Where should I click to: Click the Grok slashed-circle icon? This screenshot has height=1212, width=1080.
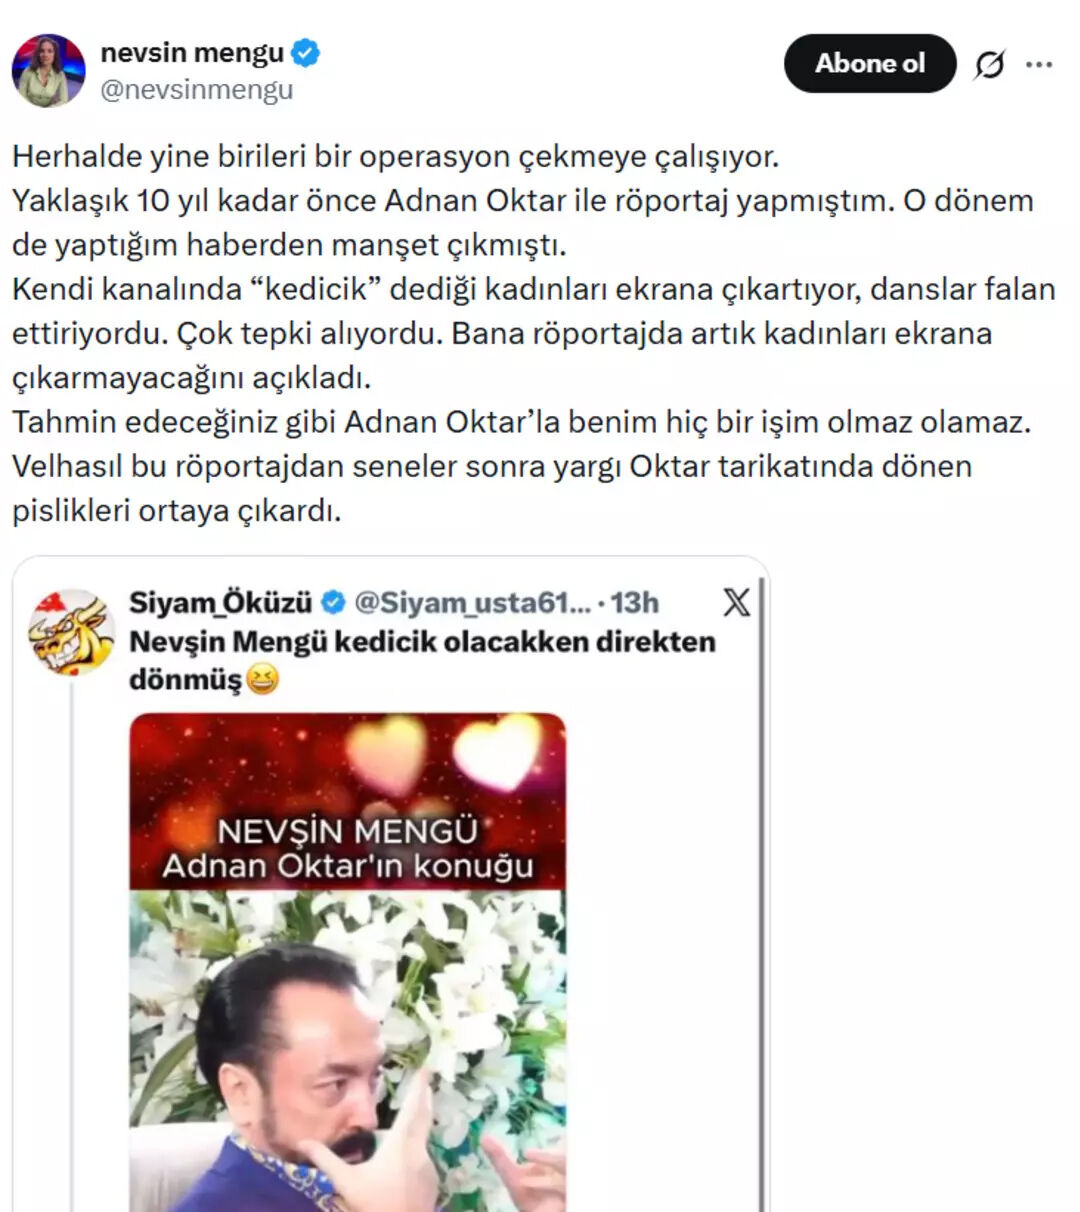(989, 65)
